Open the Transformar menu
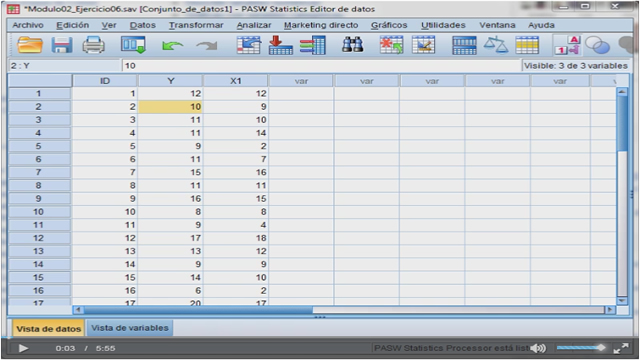 (196, 25)
